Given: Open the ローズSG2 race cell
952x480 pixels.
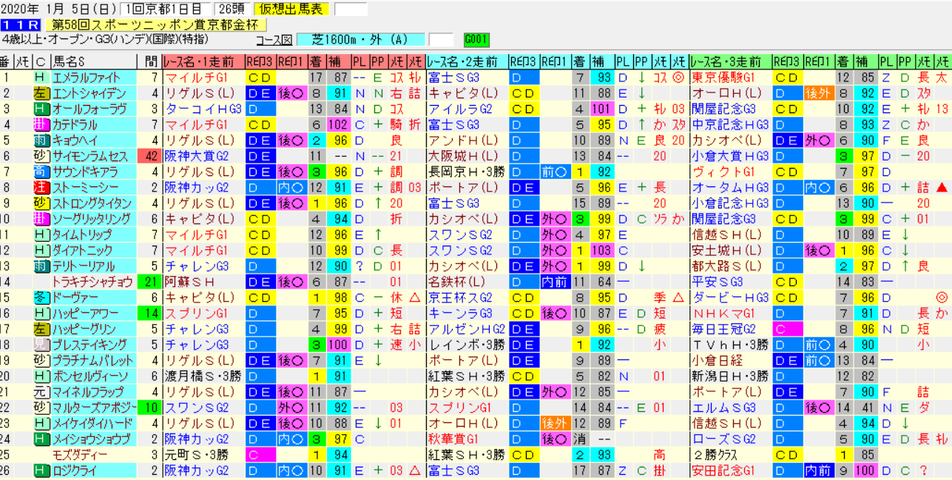Looking at the screenshot, I should 730,439.
